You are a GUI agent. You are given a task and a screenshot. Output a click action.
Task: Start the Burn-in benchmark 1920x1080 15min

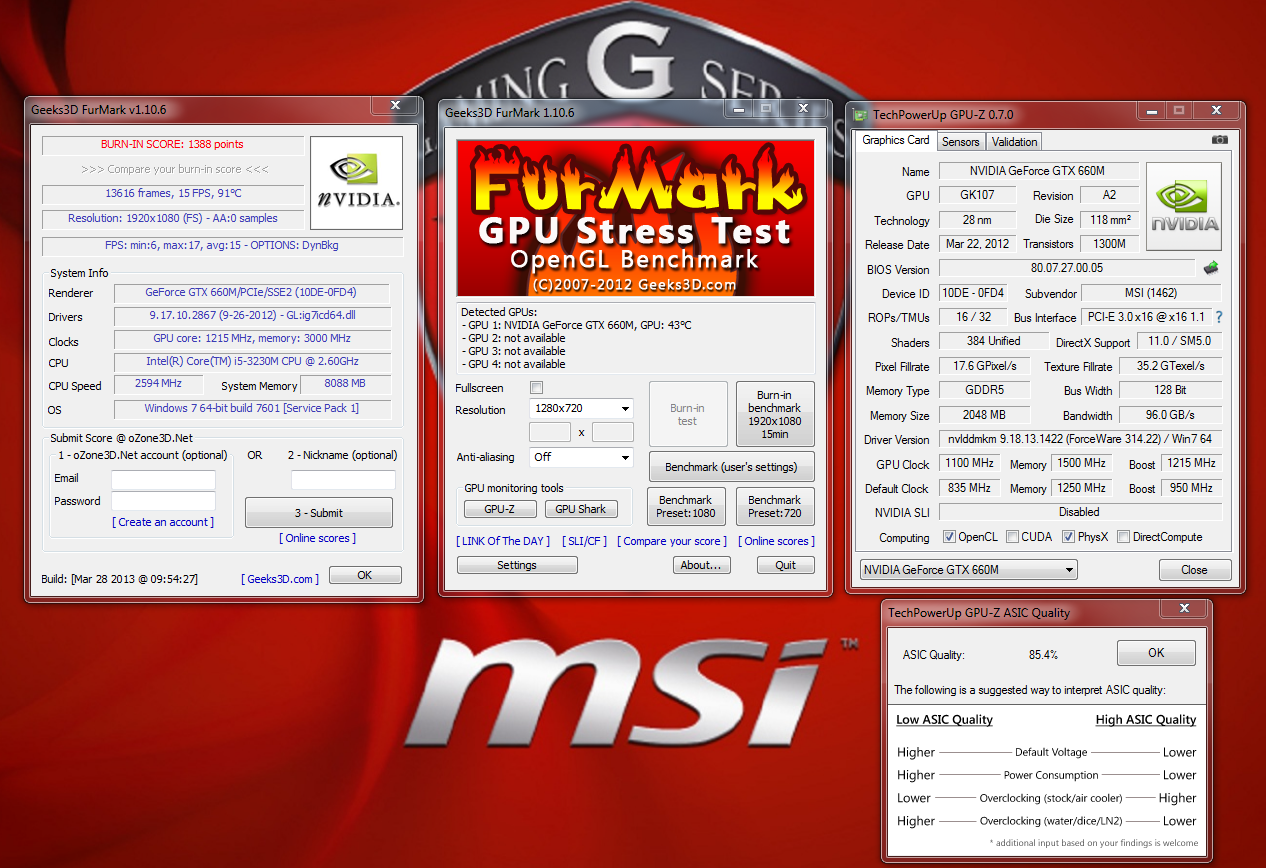pos(775,414)
